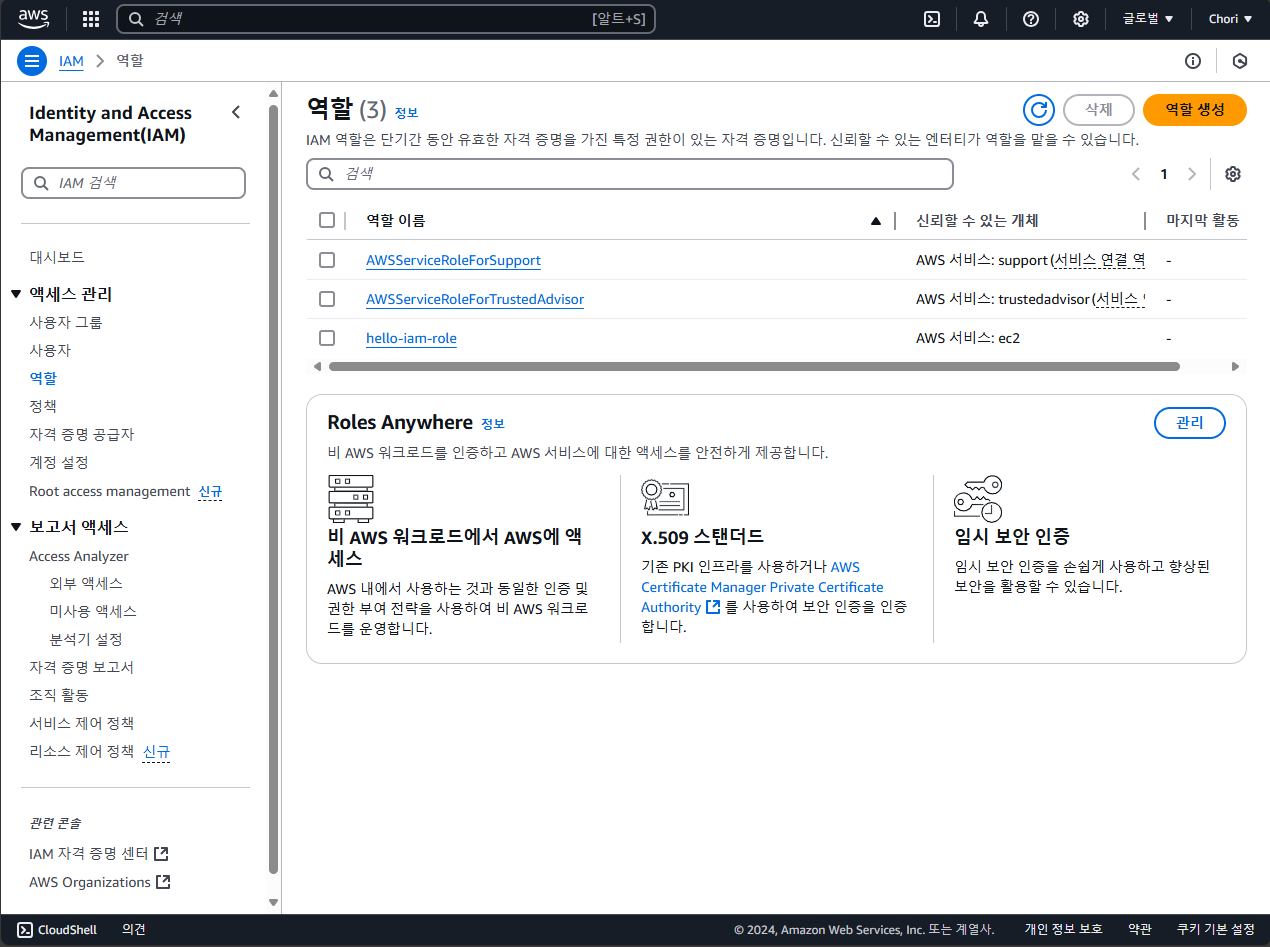Open CloudShell icon in top navigation bar
This screenshot has width=1270, height=947.
[931, 19]
